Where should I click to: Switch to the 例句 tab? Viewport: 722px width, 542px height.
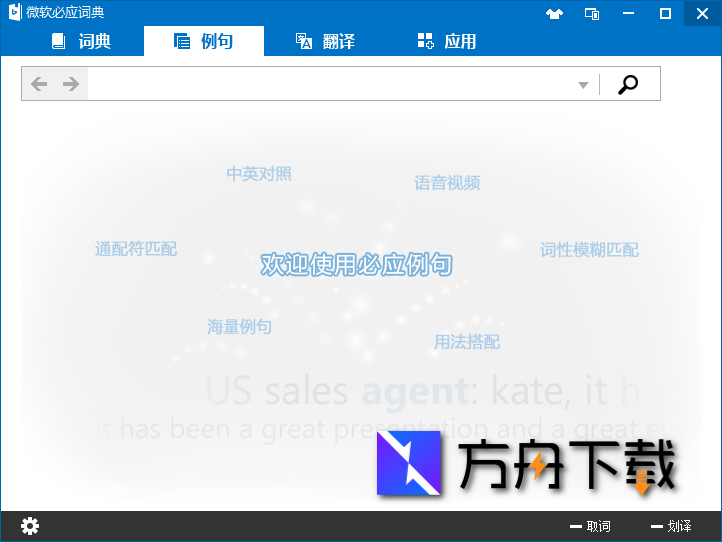[x=204, y=41]
